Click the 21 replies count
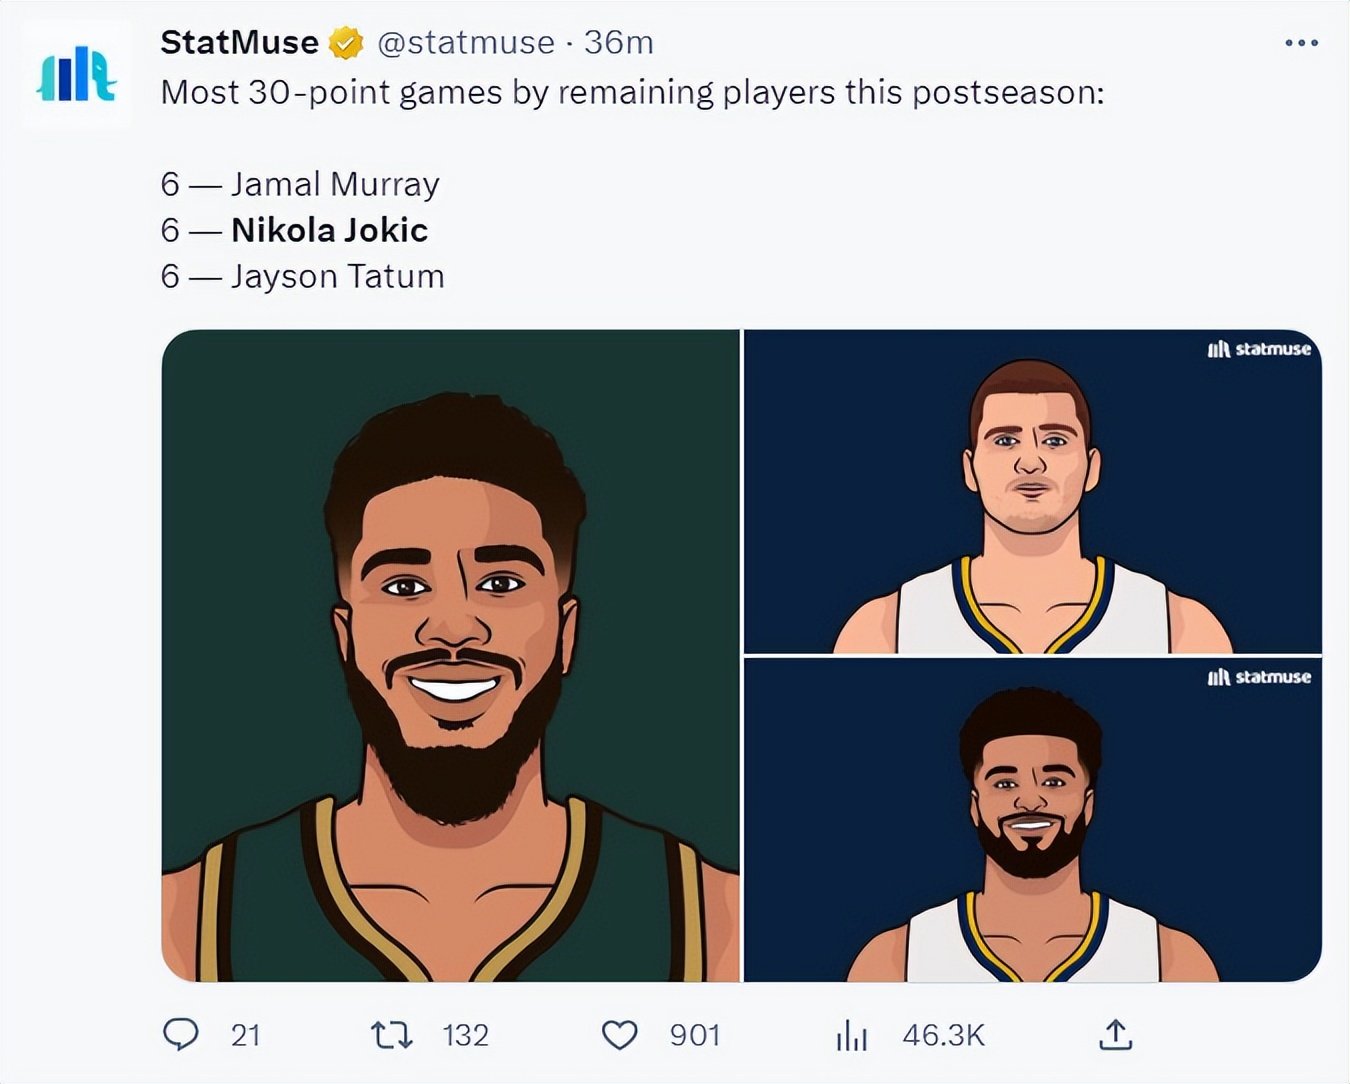 point(246,1035)
